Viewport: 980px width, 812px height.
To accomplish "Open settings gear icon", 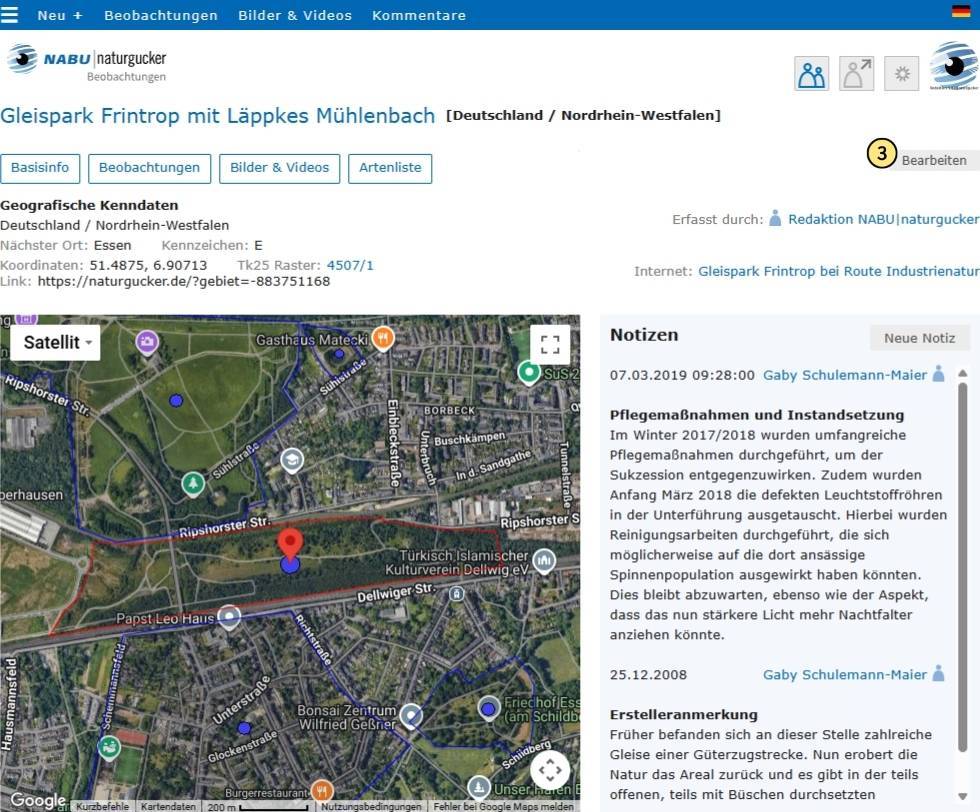I will click(901, 74).
